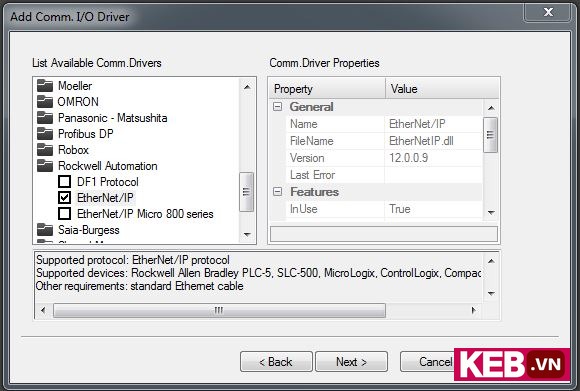Select the Moeller driver label
Viewport: 580px width, 391px height.
[75, 86]
